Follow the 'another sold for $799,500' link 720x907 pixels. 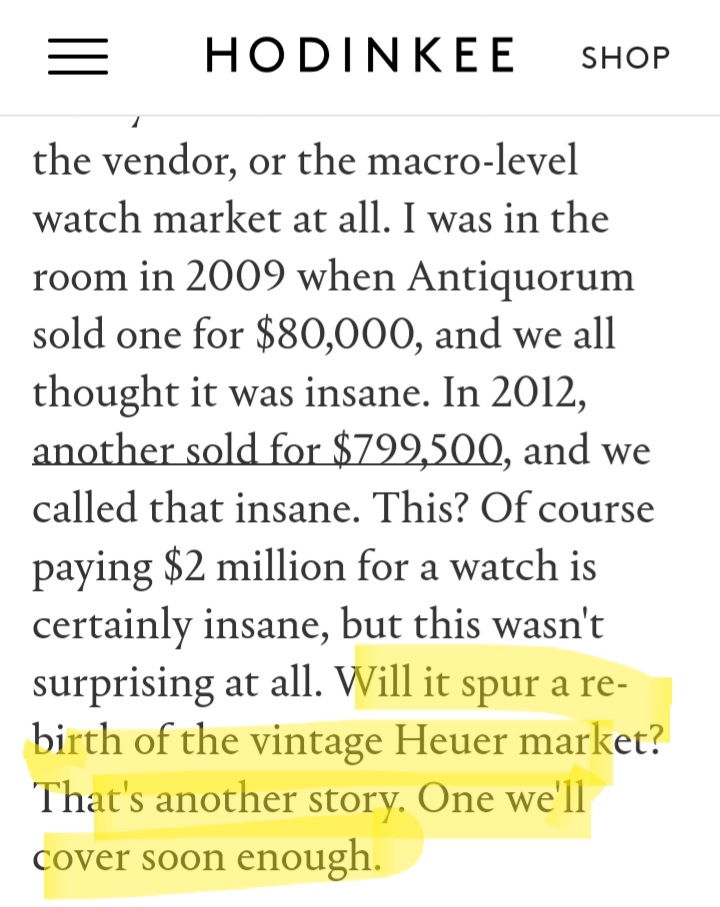tap(267, 451)
